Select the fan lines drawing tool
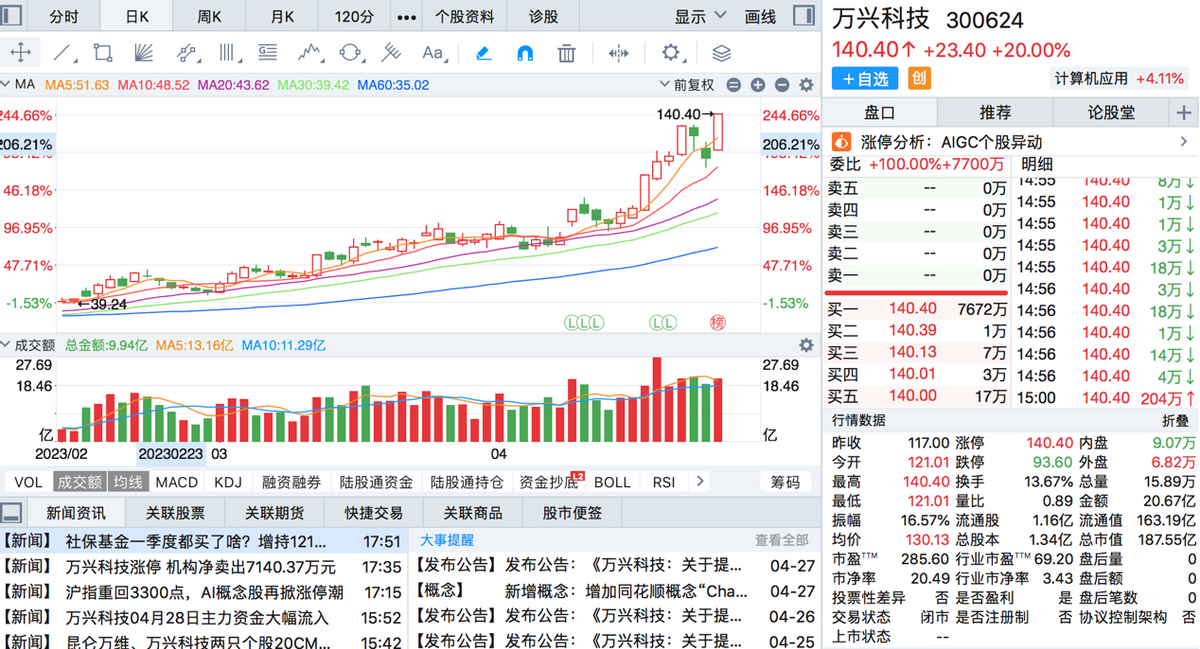This screenshot has height=649, width=1200. coord(143,53)
